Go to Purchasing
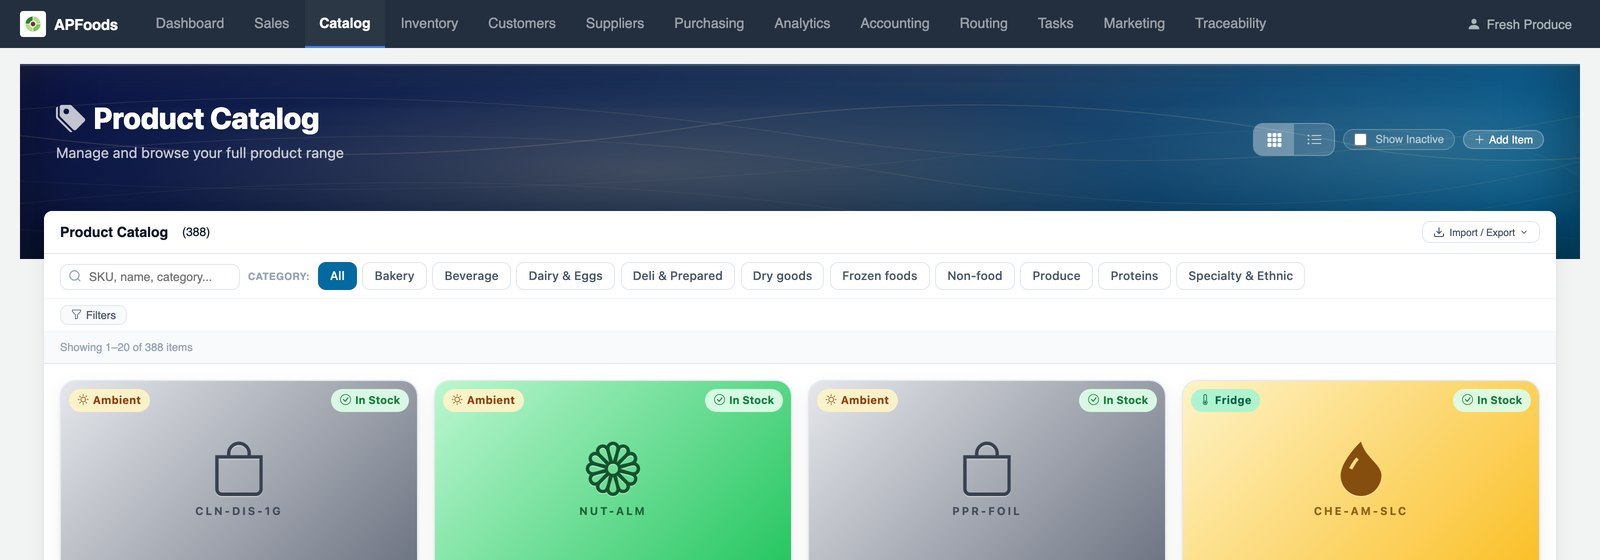The width and height of the screenshot is (1600, 560). tap(709, 23)
